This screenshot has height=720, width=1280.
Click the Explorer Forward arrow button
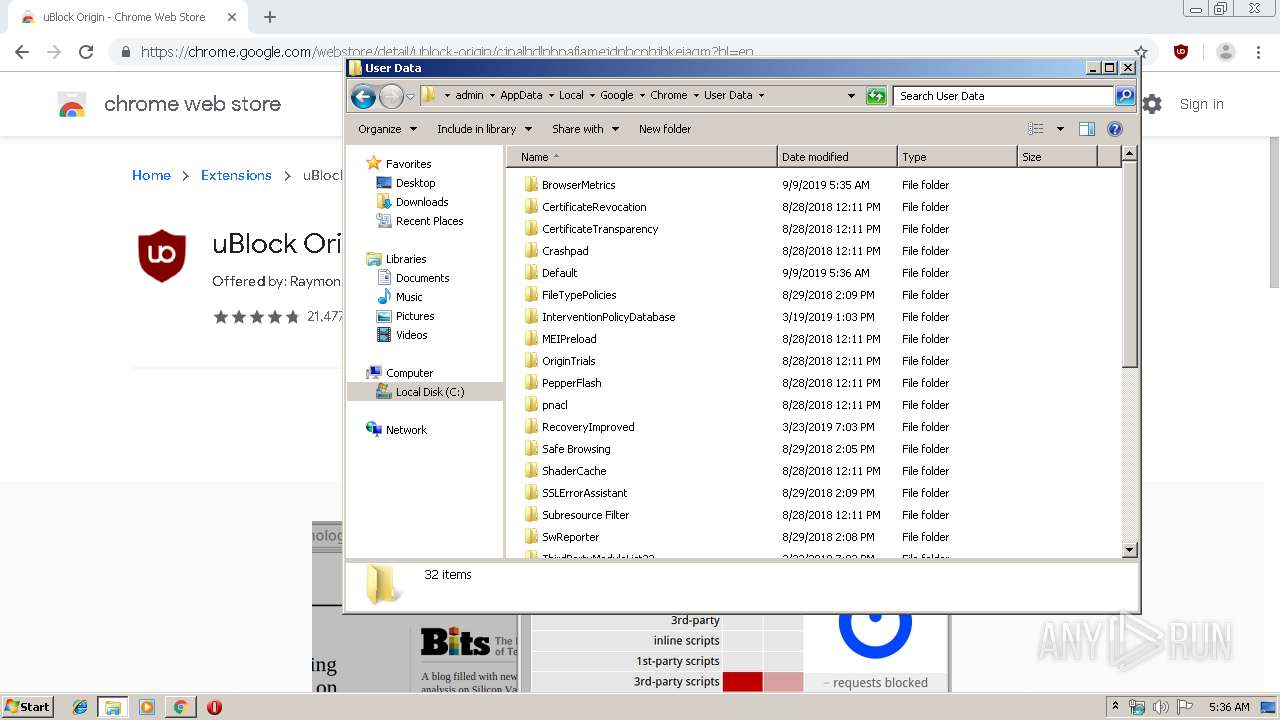pyautogui.click(x=391, y=96)
